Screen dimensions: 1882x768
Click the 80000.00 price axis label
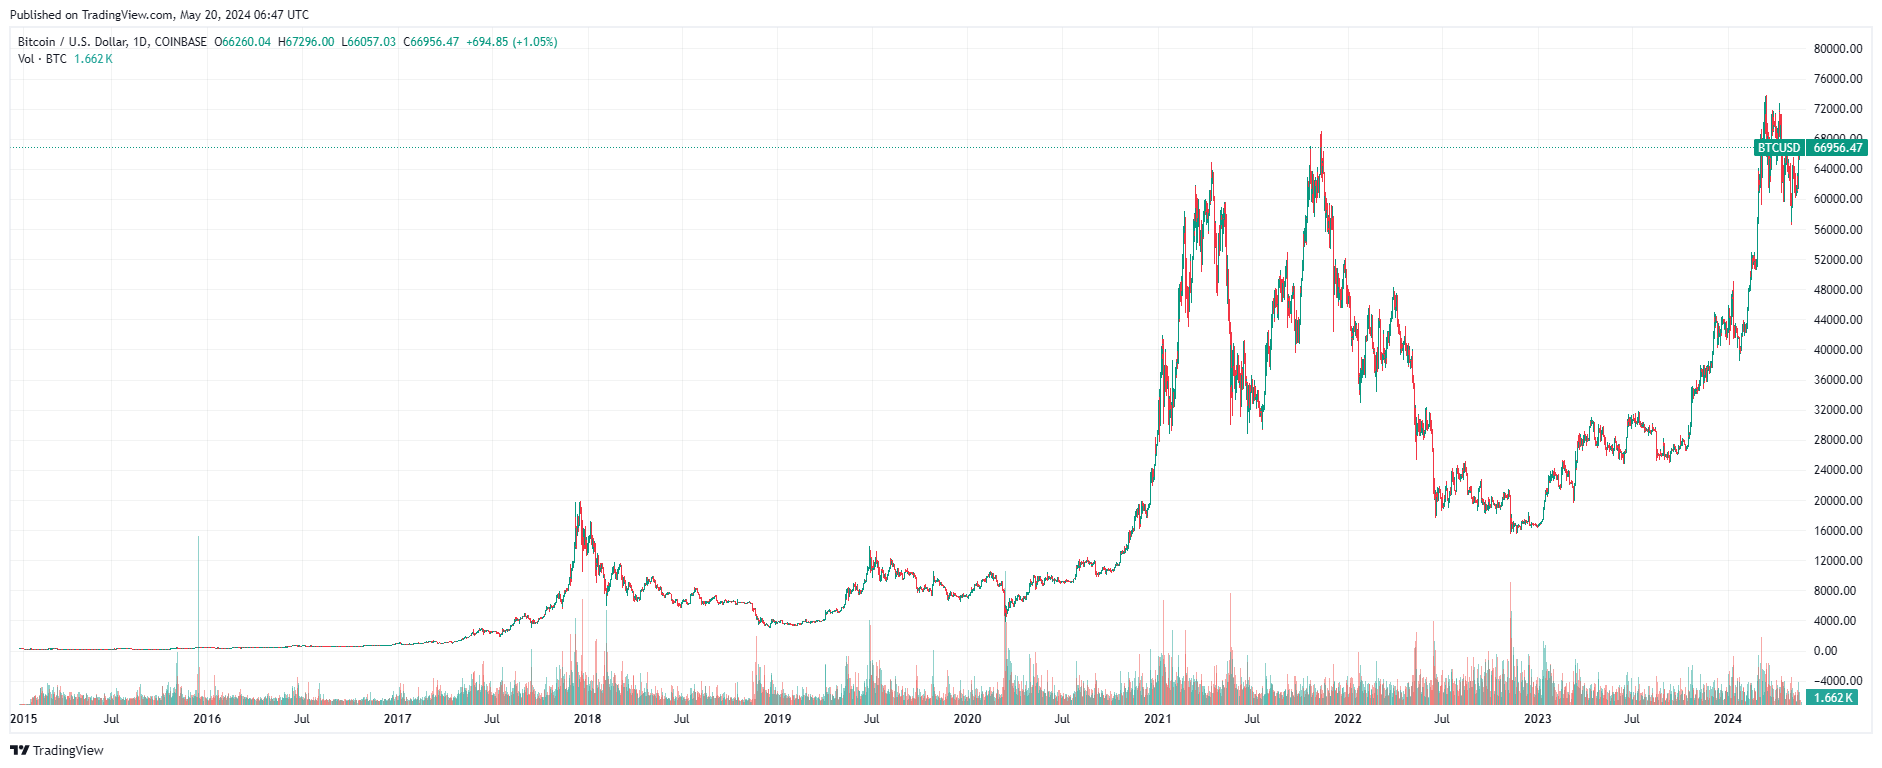(1838, 49)
